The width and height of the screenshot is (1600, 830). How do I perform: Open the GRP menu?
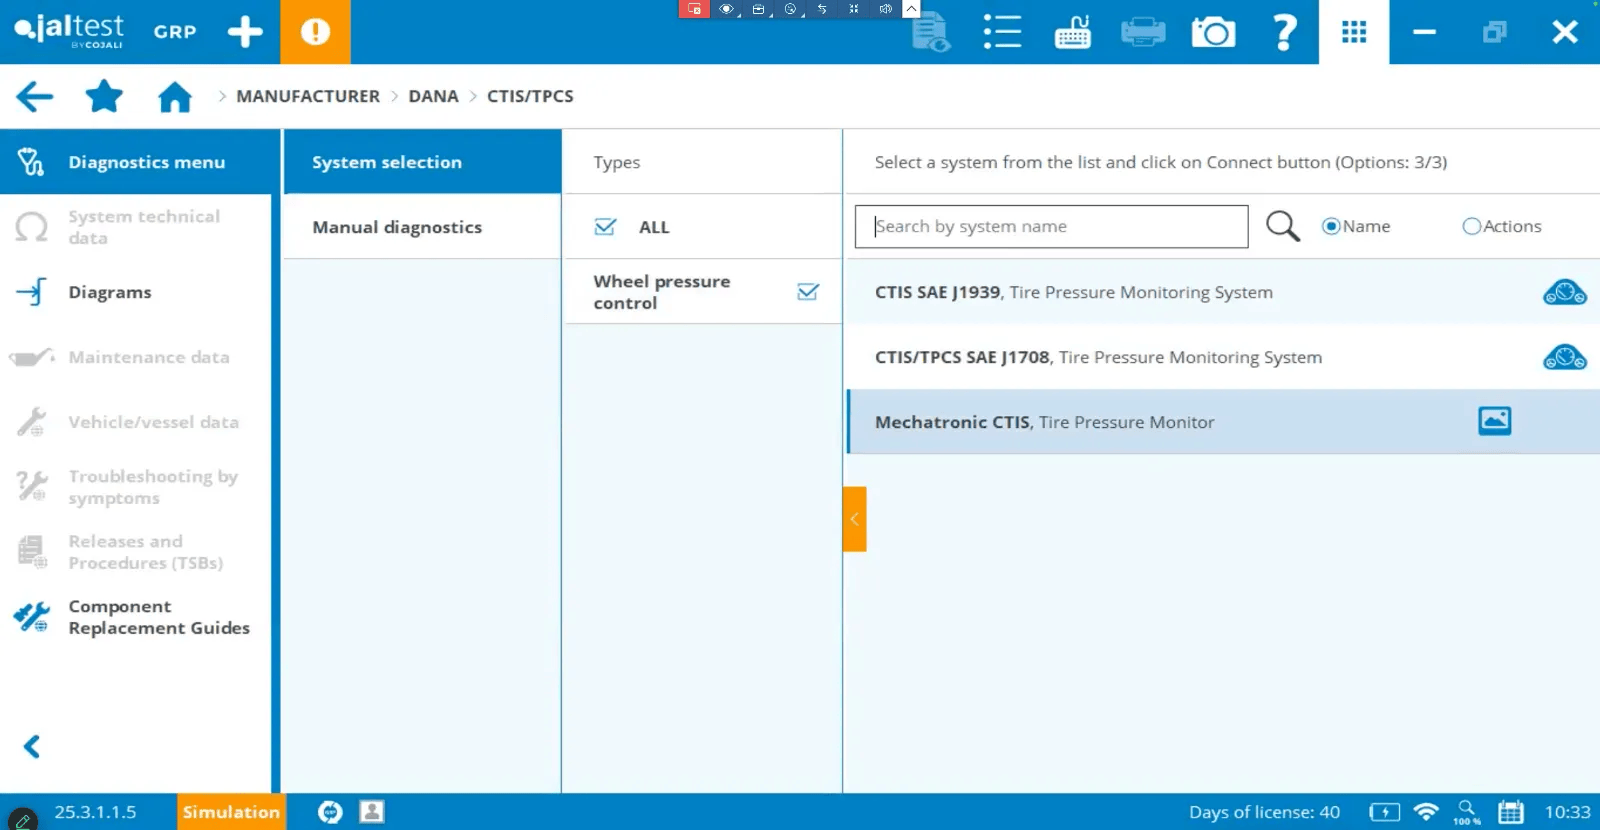175,31
